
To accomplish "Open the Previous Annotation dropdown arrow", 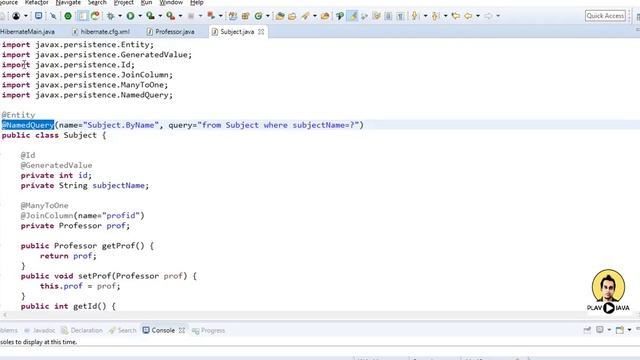I will click(x=445, y=16).
